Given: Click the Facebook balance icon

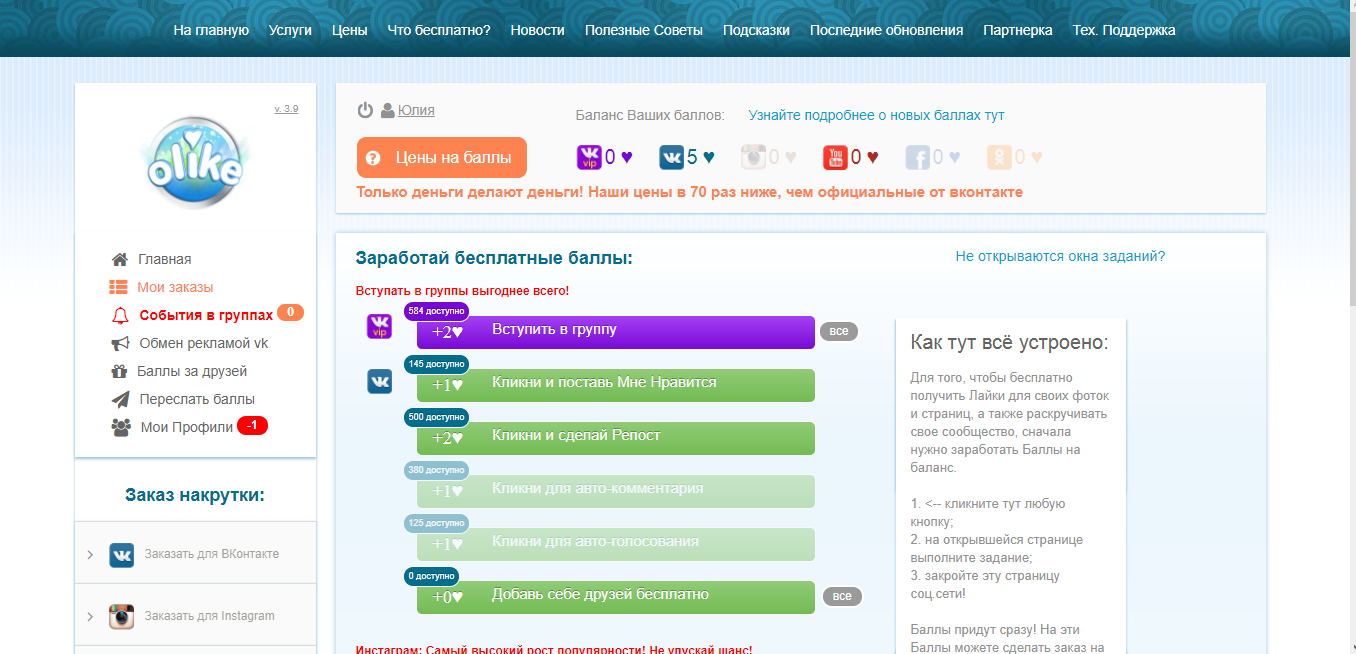Looking at the screenshot, I should pyautogui.click(x=917, y=157).
